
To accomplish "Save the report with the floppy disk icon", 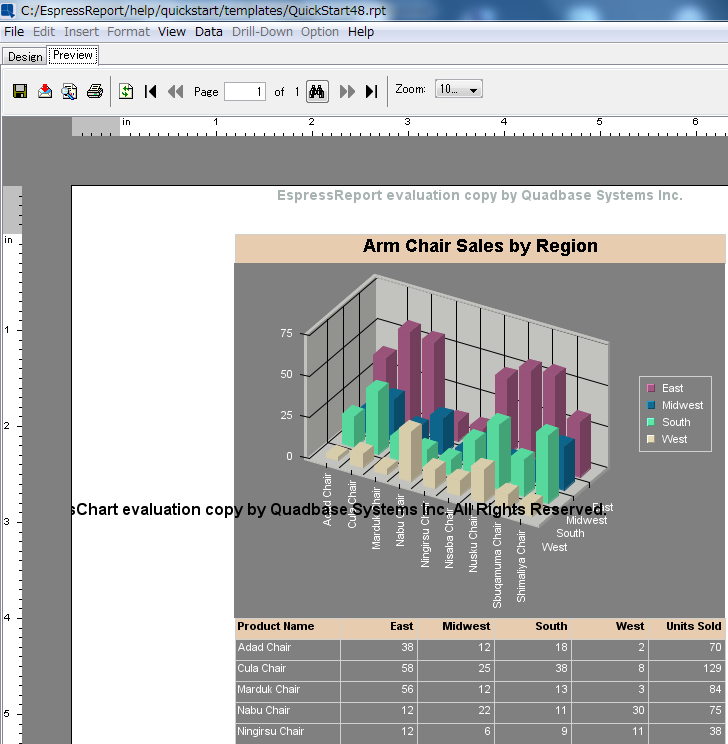I will point(20,91).
